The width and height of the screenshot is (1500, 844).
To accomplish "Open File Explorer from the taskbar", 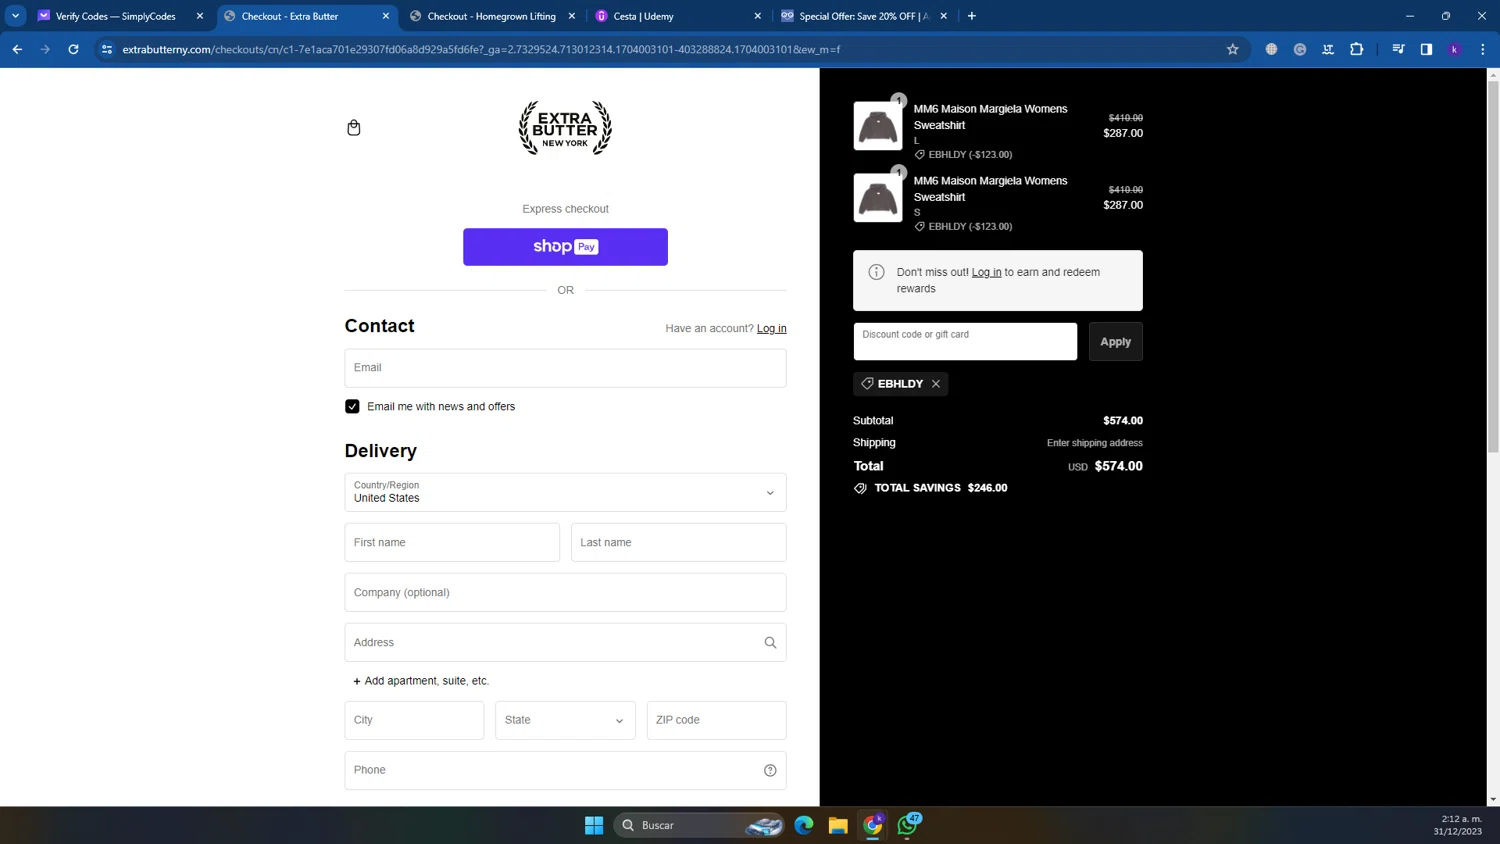I will click(838, 825).
